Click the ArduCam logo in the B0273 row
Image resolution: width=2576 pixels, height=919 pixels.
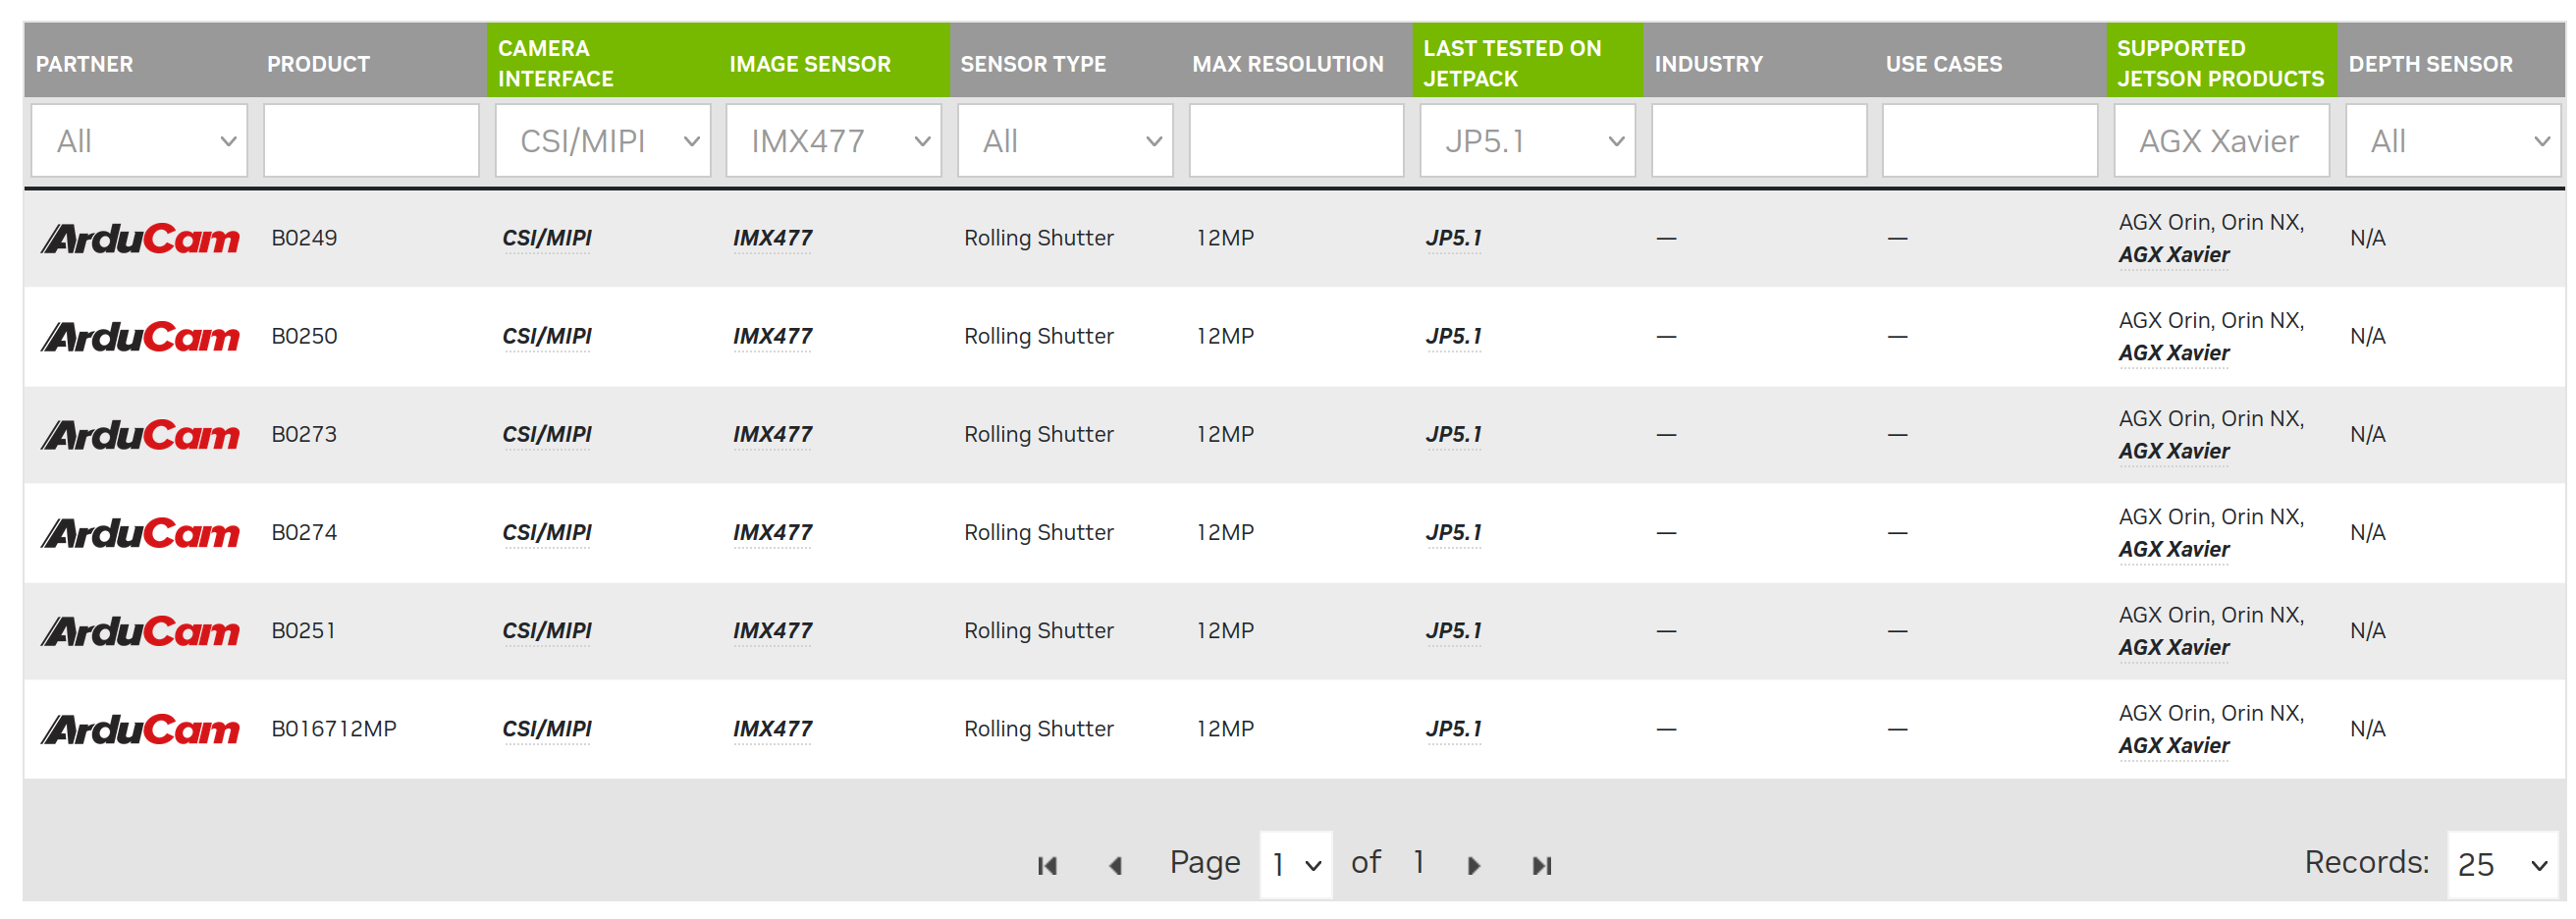click(140, 435)
